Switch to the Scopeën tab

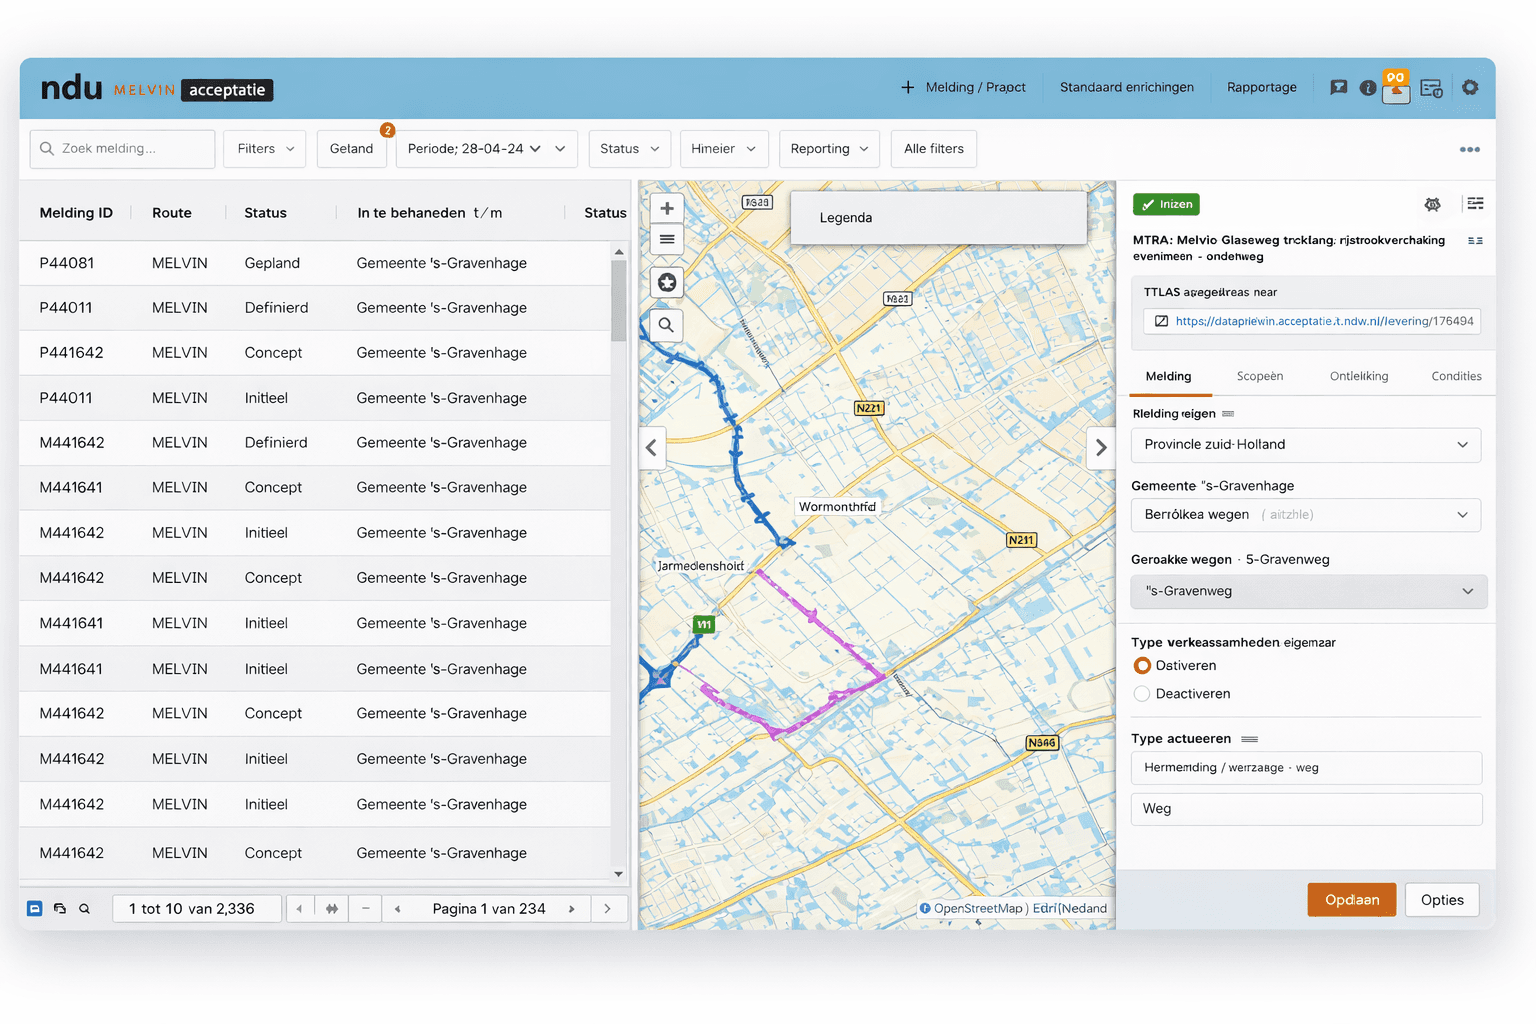pos(1259,376)
